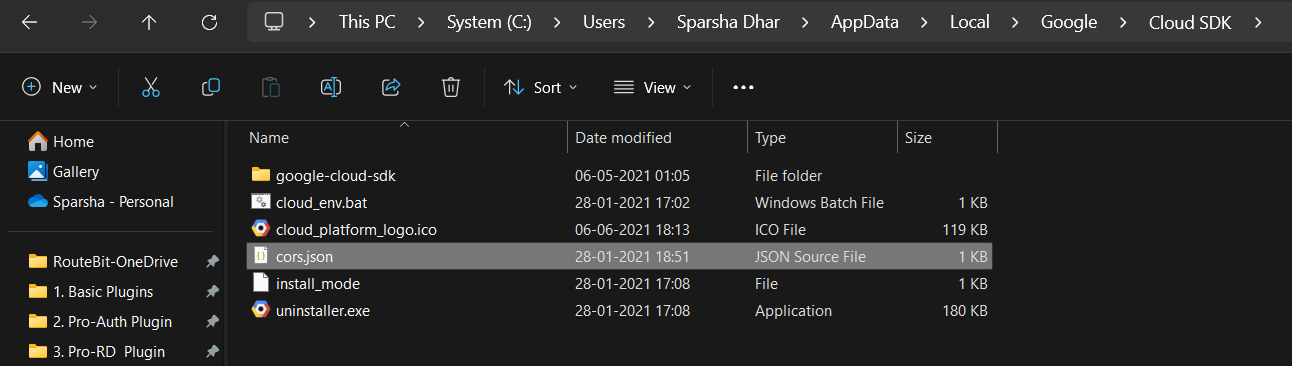Open the Sort options dropdown
The height and width of the screenshot is (366, 1292).
[x=541, y=87]
